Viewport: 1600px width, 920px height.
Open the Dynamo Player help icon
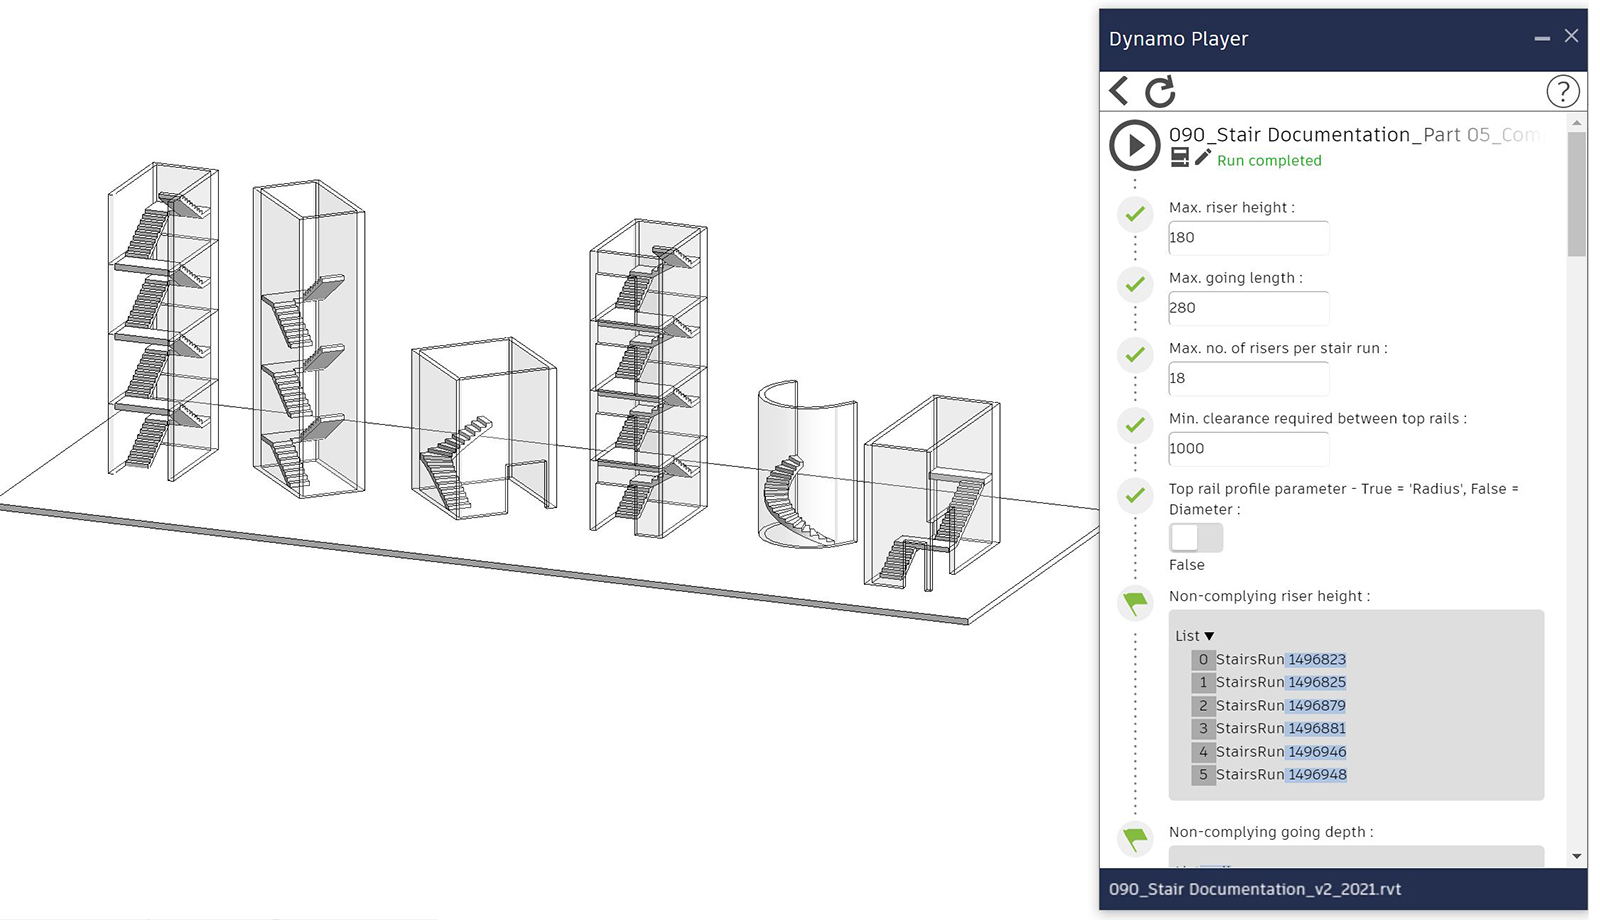(x=1562, y=92)
